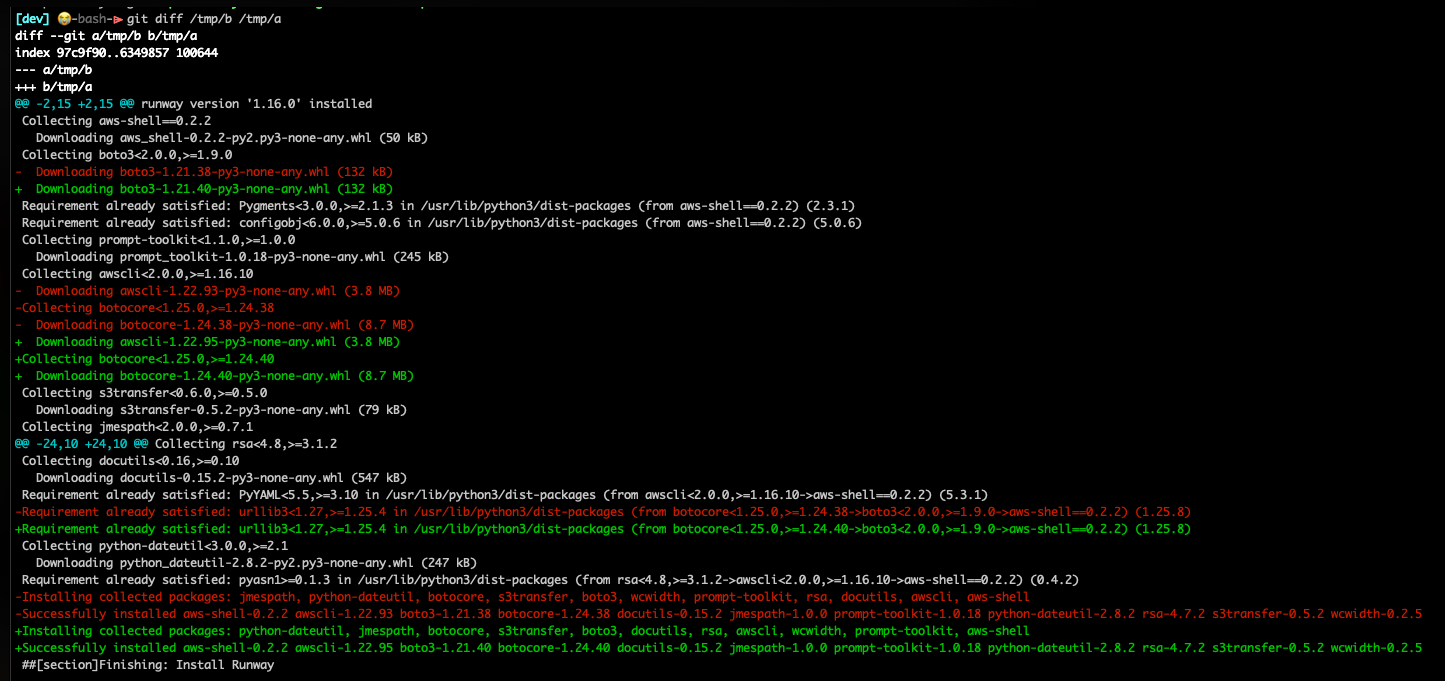Click the red "Successfully installed" awscli-1.22.93 line
1445x681 pixels.
719,614
